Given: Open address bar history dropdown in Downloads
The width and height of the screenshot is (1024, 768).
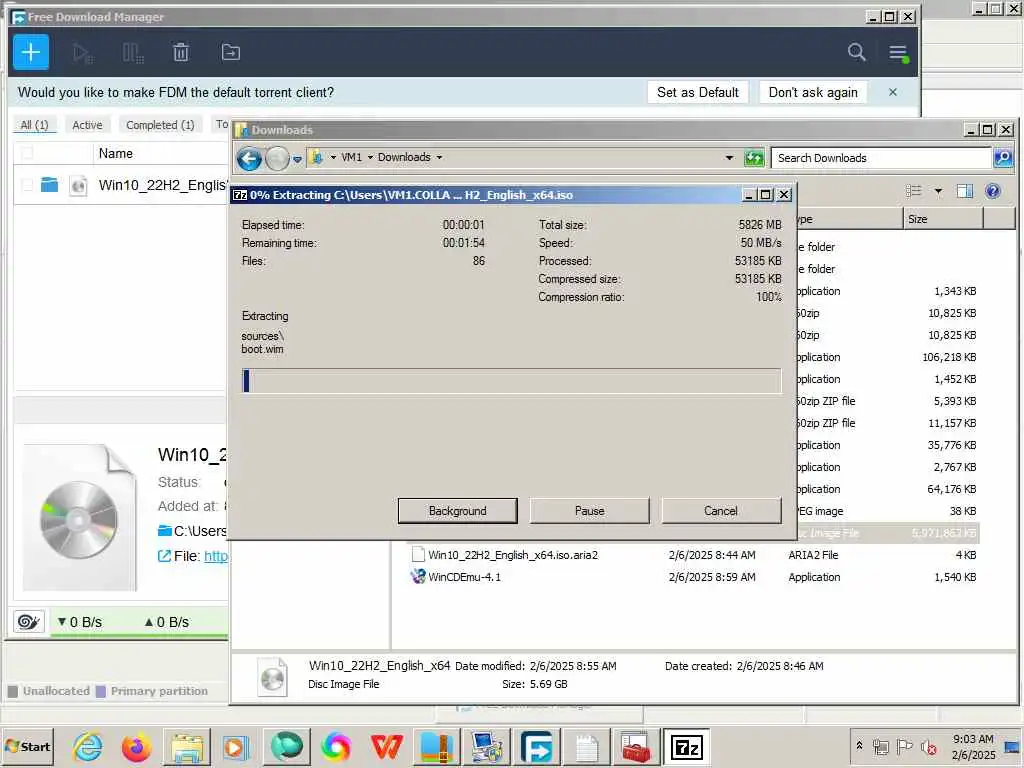Looking at the screenshot, I should pos(729,157).
